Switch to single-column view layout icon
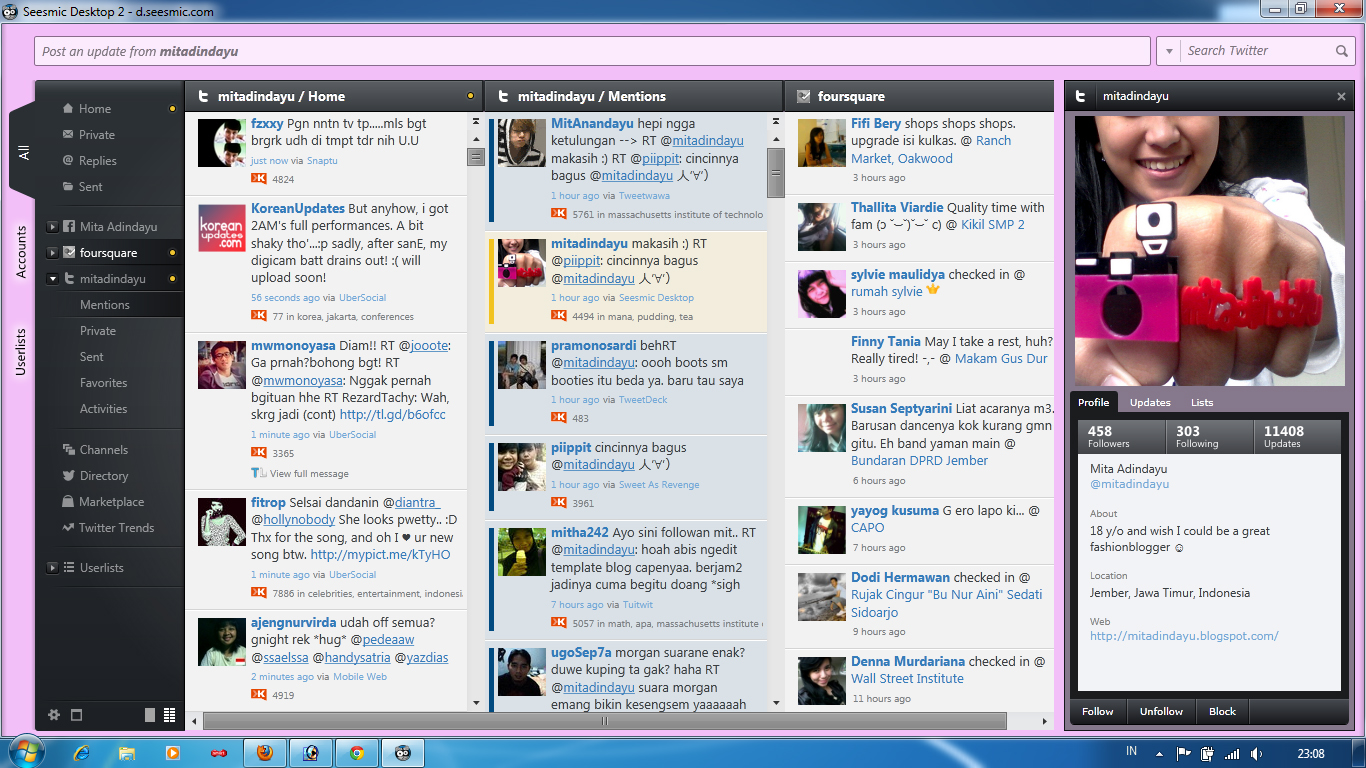Viewport: 1366px width, 768px height. click(x=150, y=715)
